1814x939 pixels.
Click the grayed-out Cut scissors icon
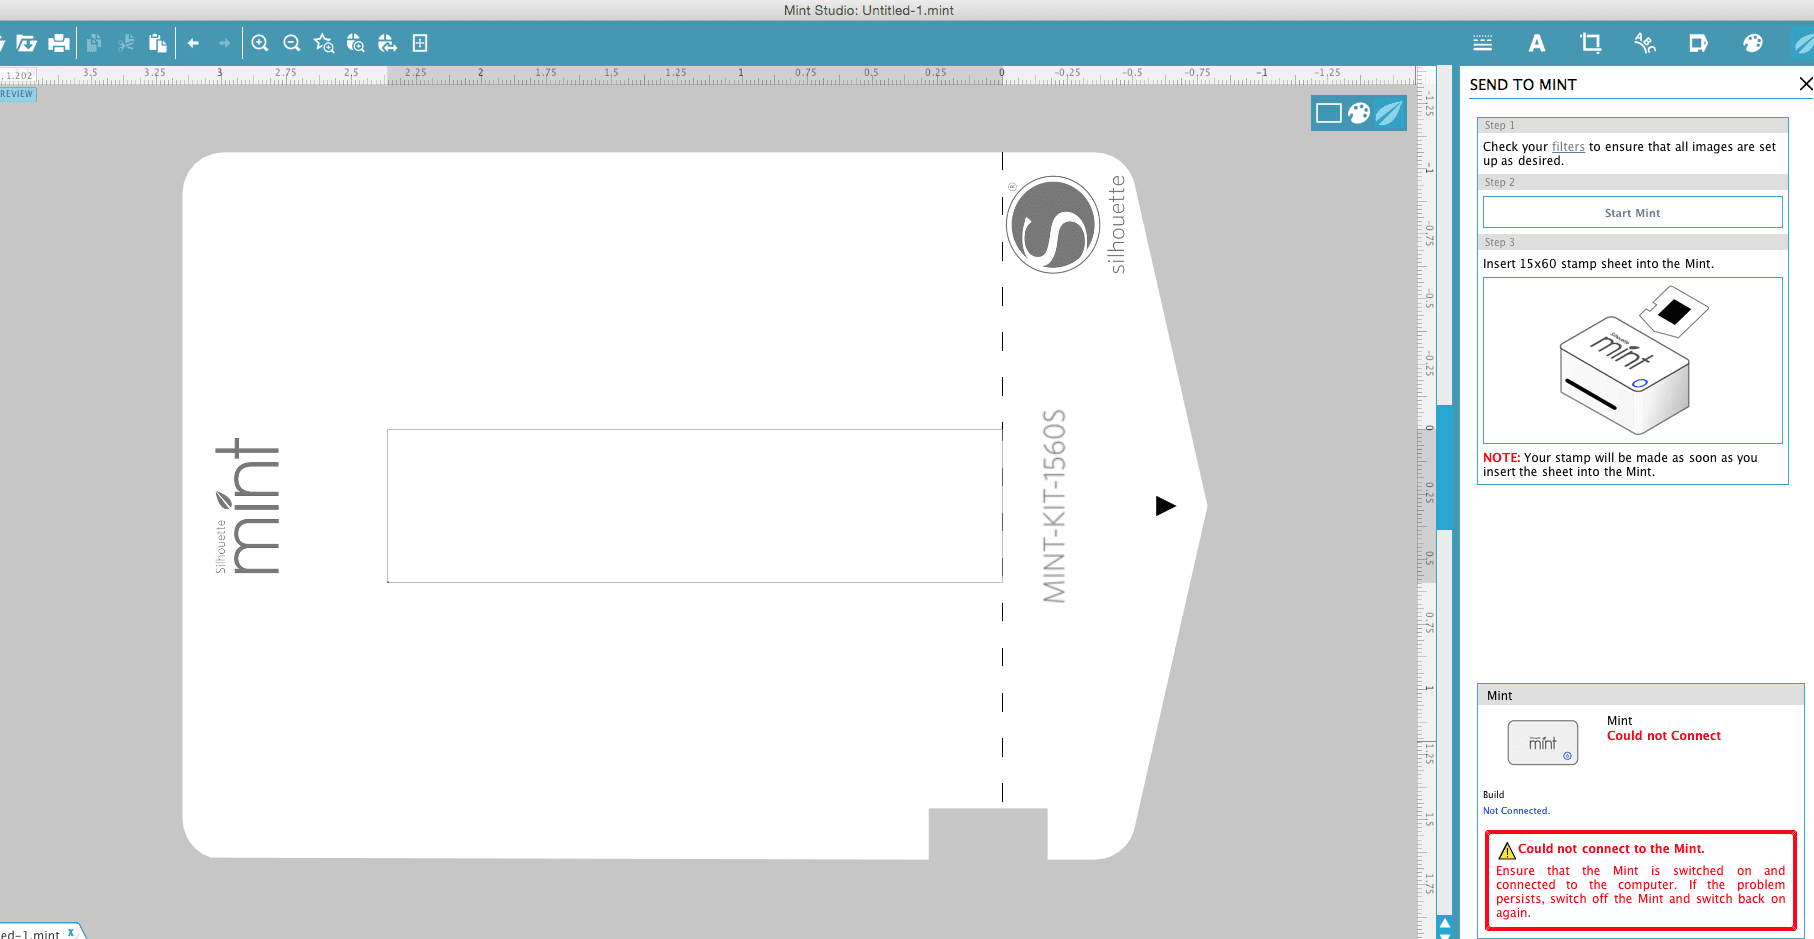click(126, 43)
